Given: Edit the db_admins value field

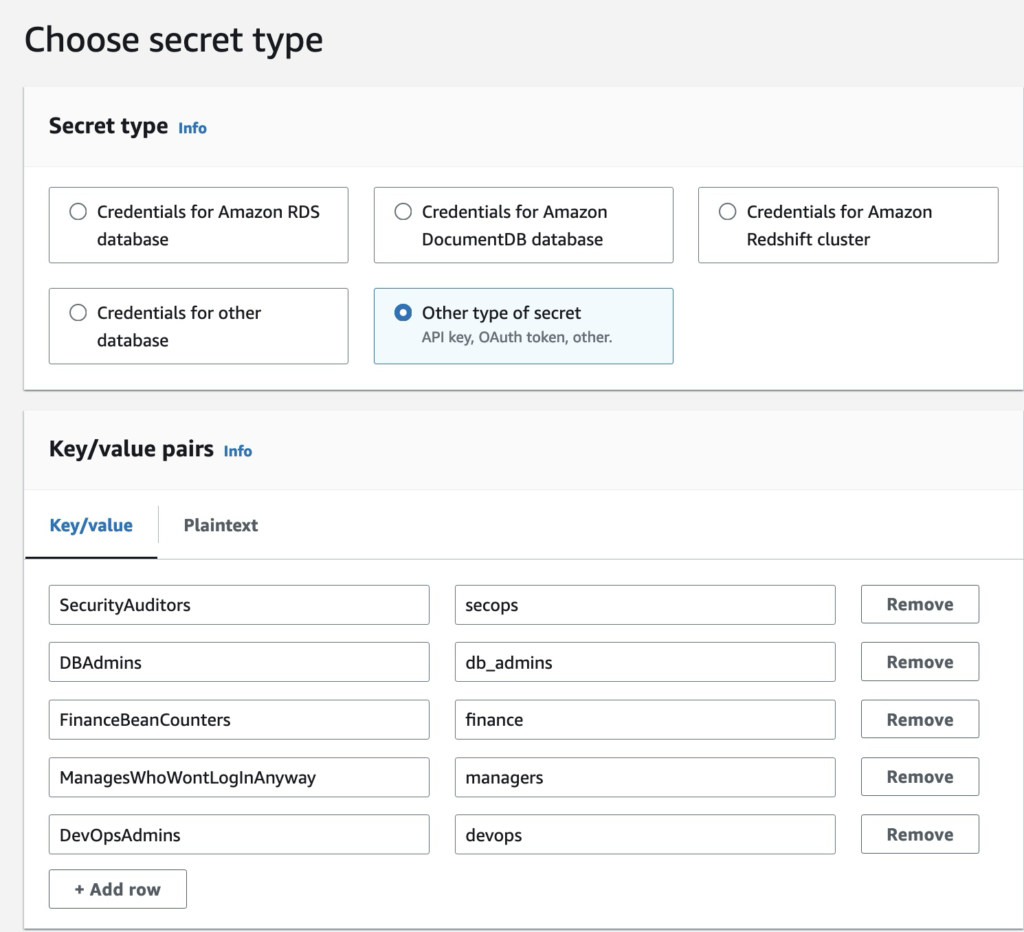Looking at the screenshot, I should point(644,662).
